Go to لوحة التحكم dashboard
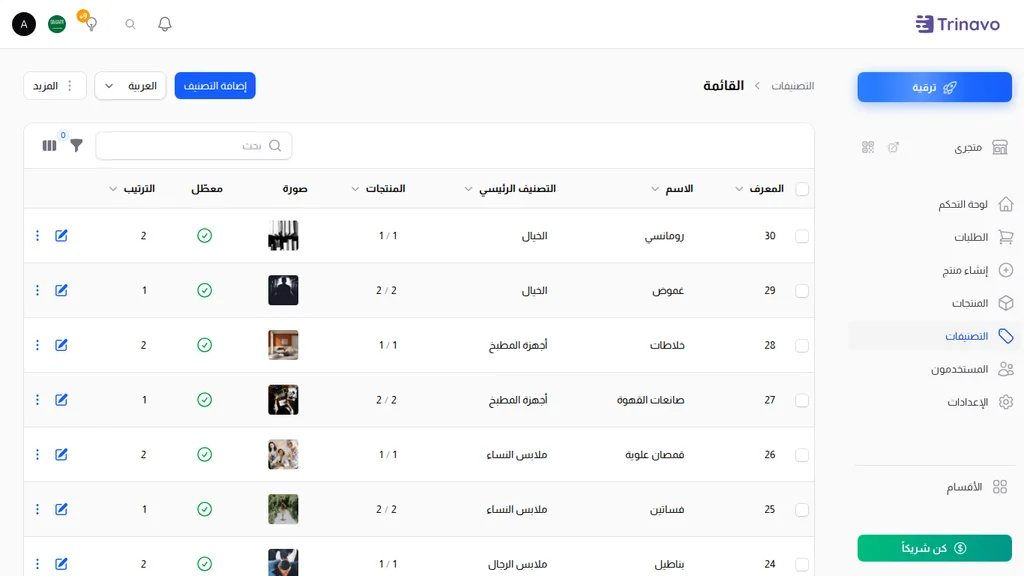1024x576 pixels. click(975, 204)
